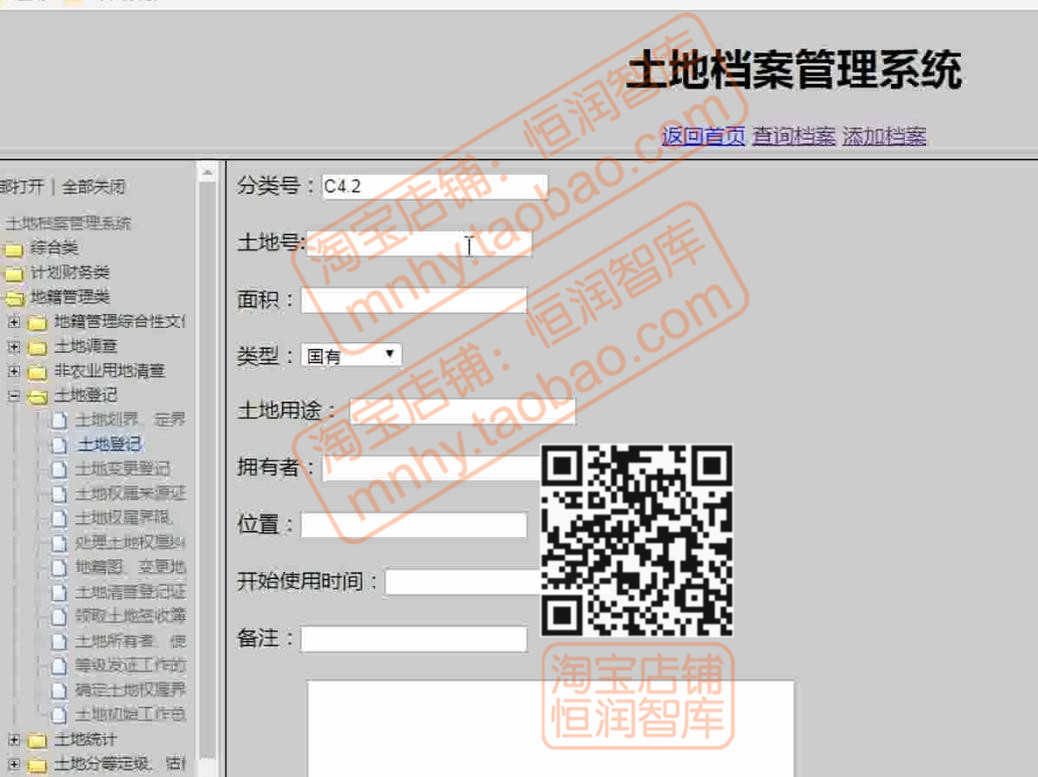Click the document icon beside 土地权属来源证
Image resolution: width=1038 pixels, height=777 pixels.
[x=57, y=493]
